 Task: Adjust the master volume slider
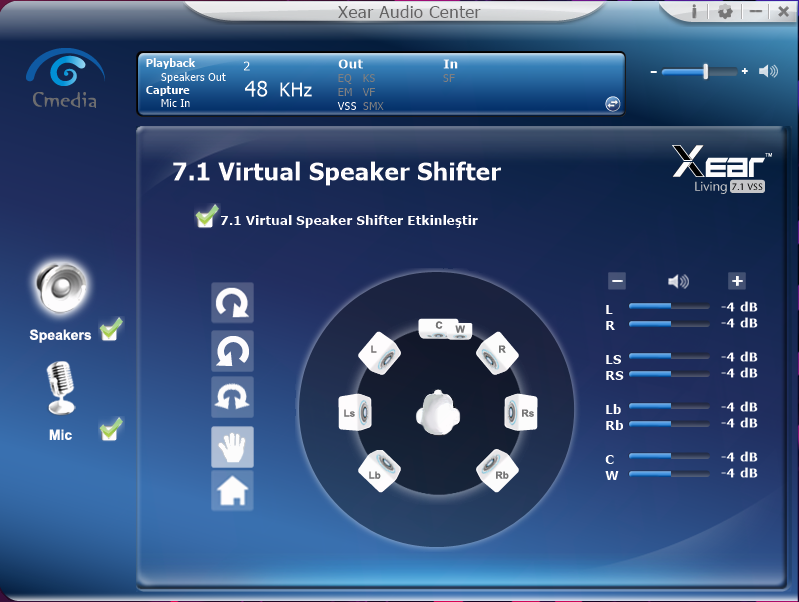(x=699, y=72)
